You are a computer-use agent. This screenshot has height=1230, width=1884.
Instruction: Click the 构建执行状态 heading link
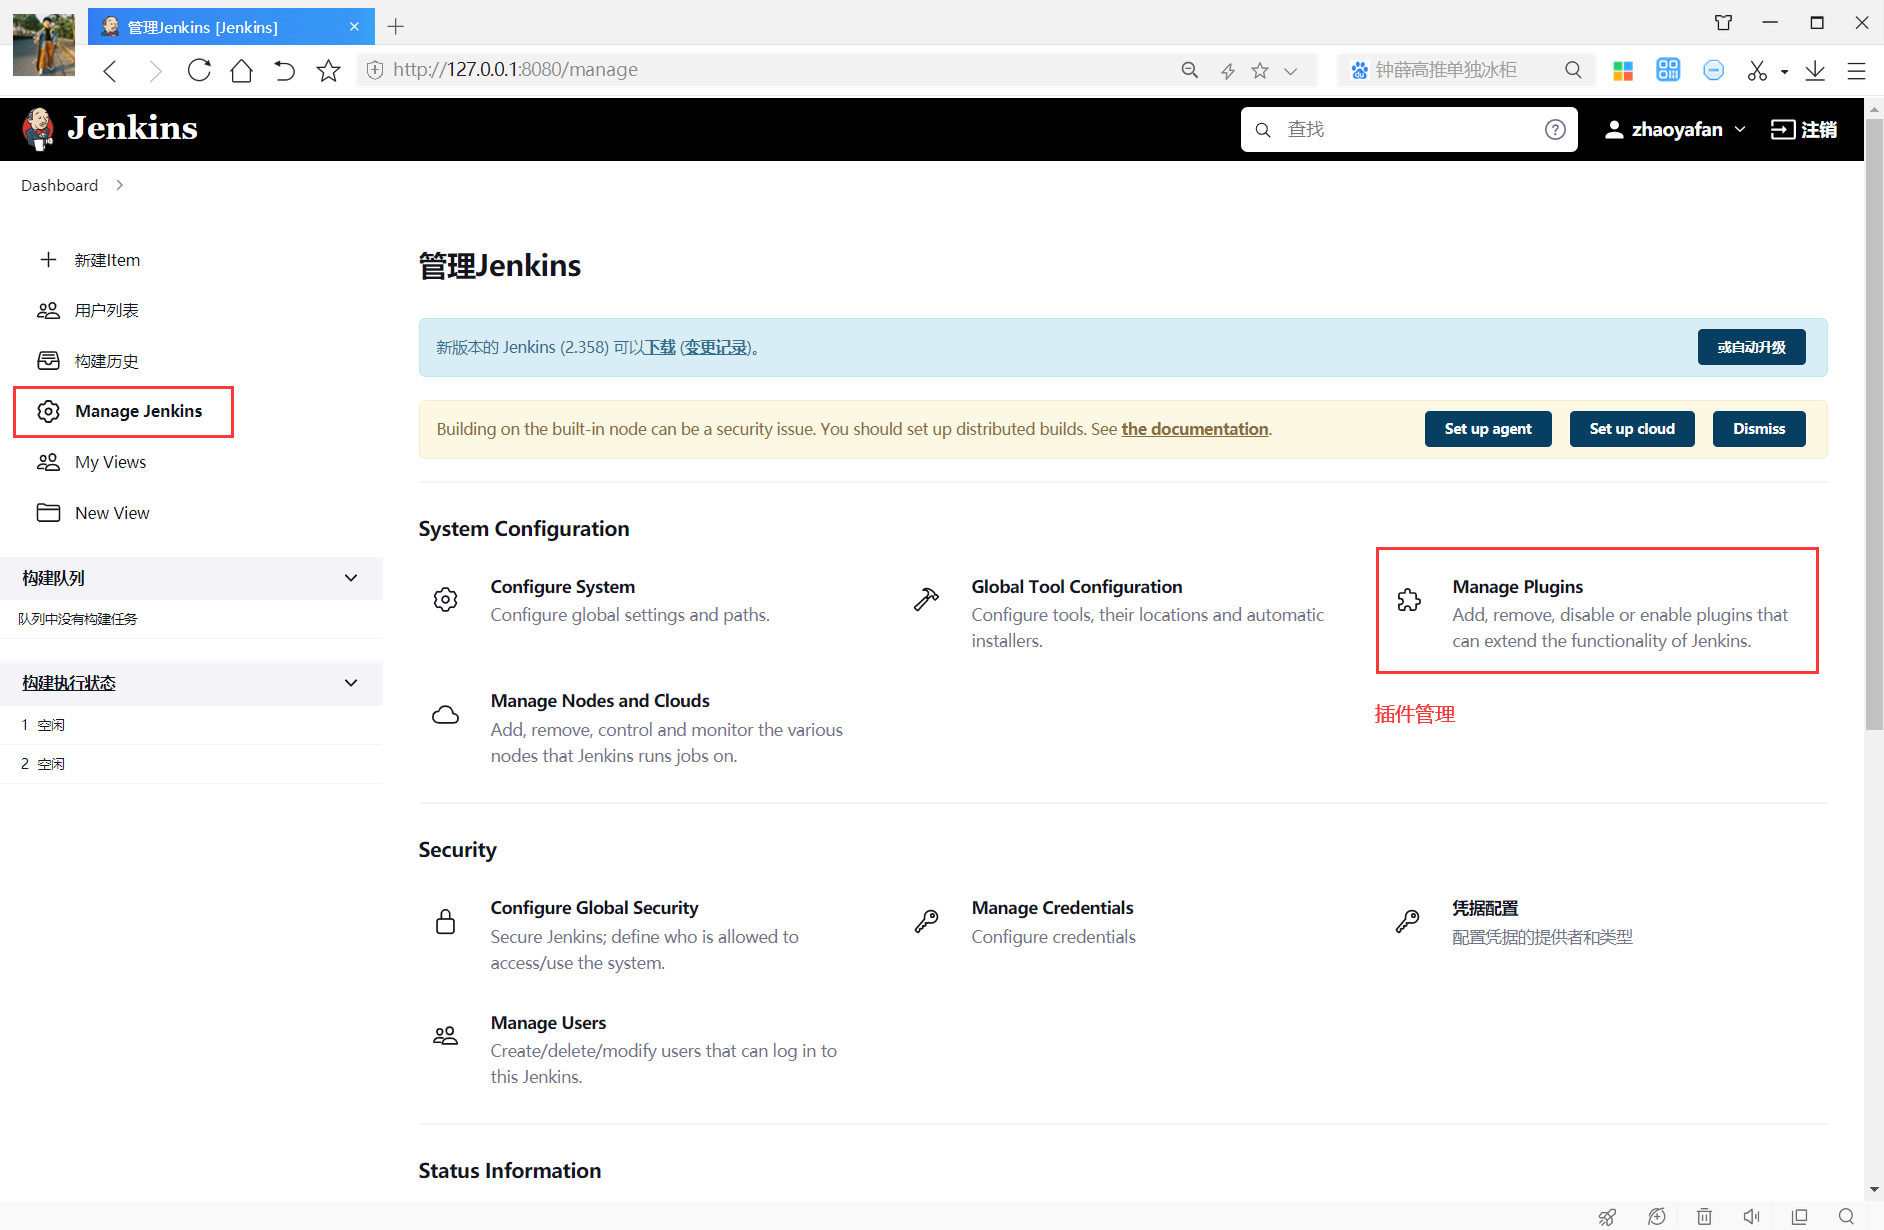point(69,683)
